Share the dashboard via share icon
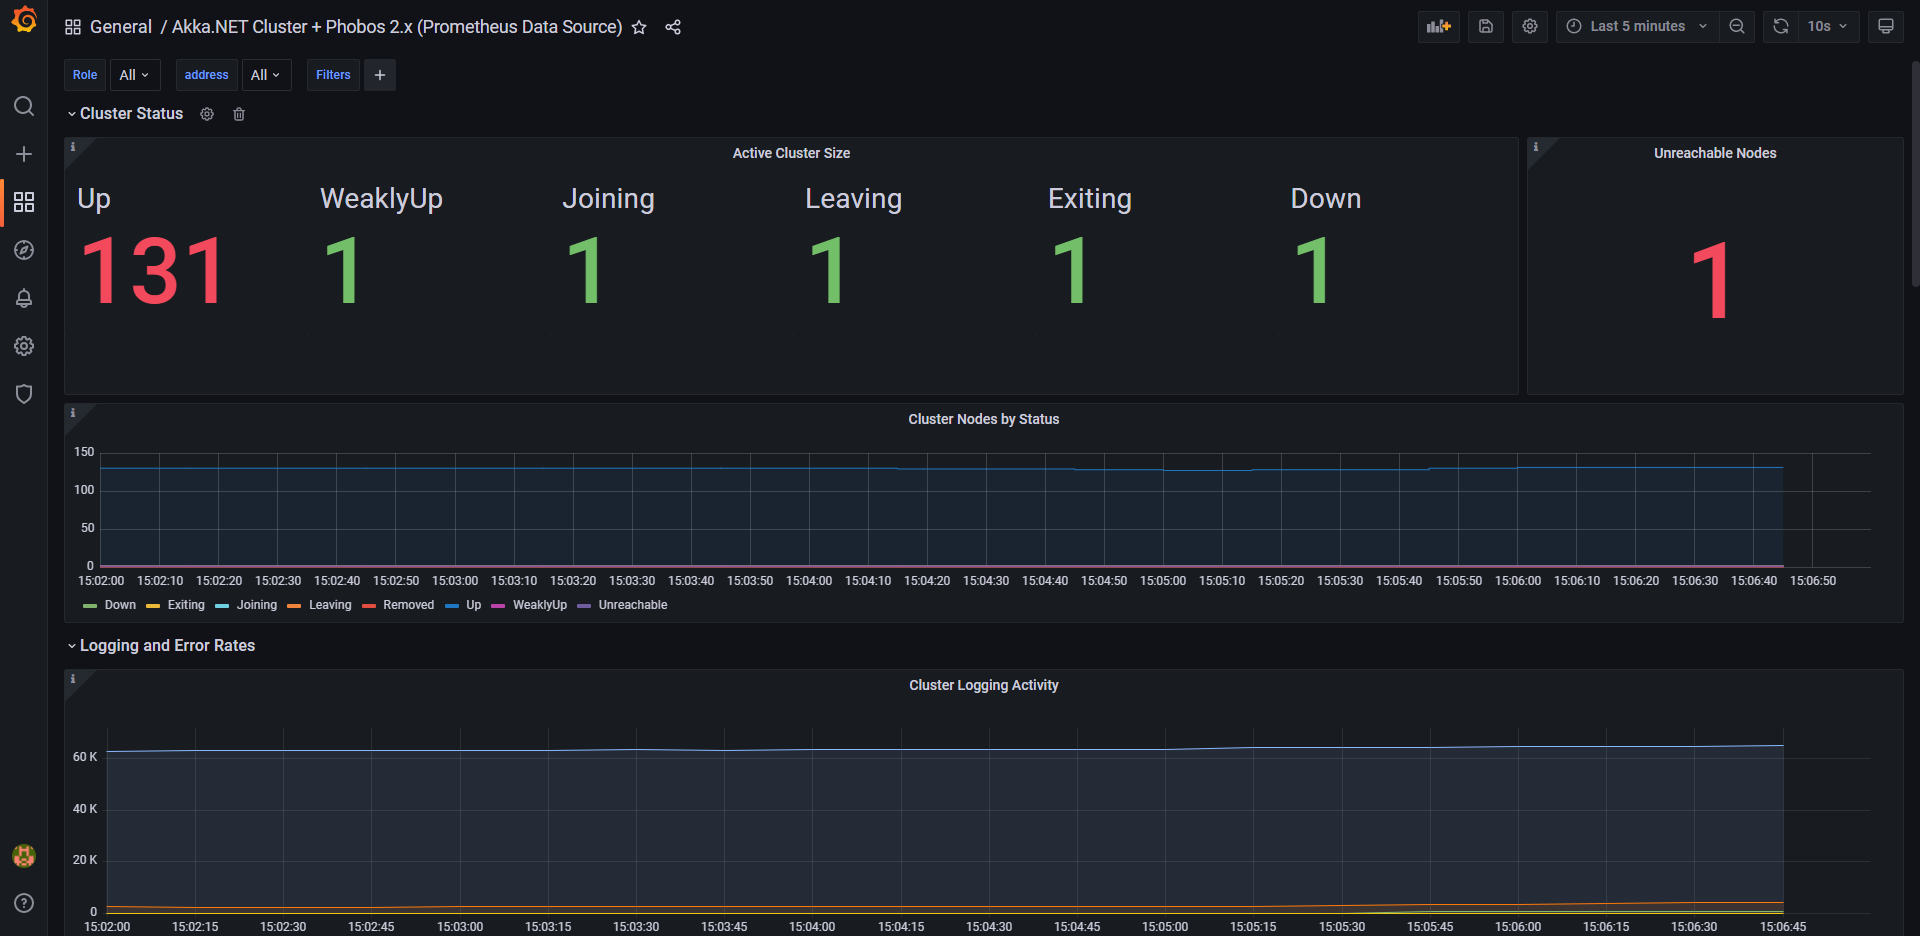The image size is (1920, 936). (673, 27)
